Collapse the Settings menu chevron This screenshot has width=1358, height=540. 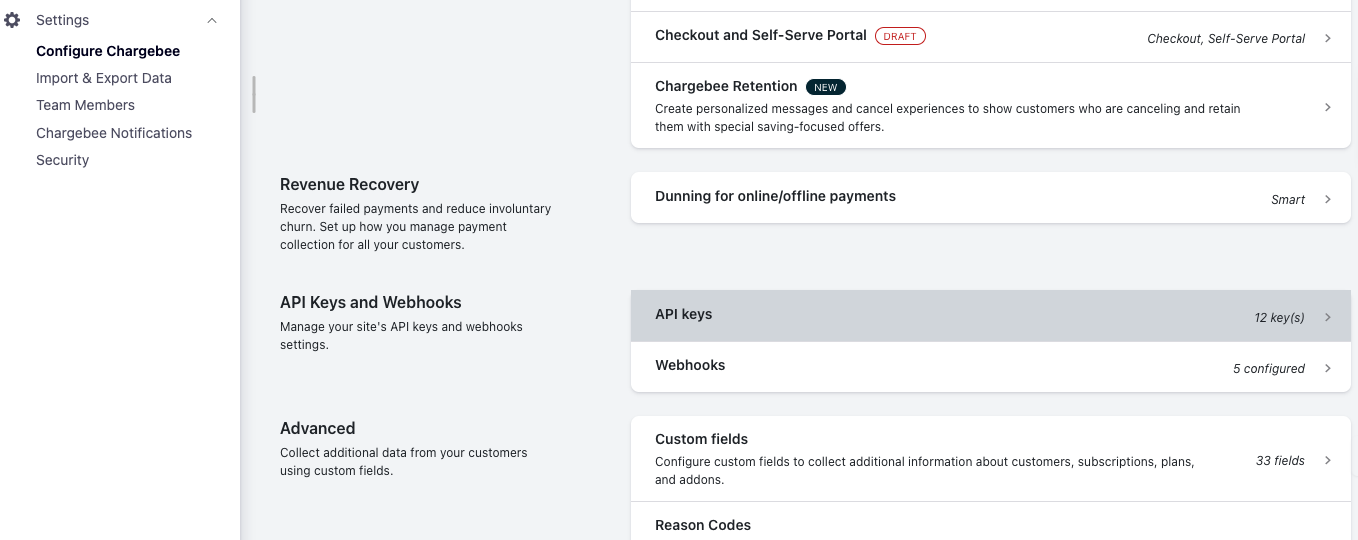tap(212, 20)
